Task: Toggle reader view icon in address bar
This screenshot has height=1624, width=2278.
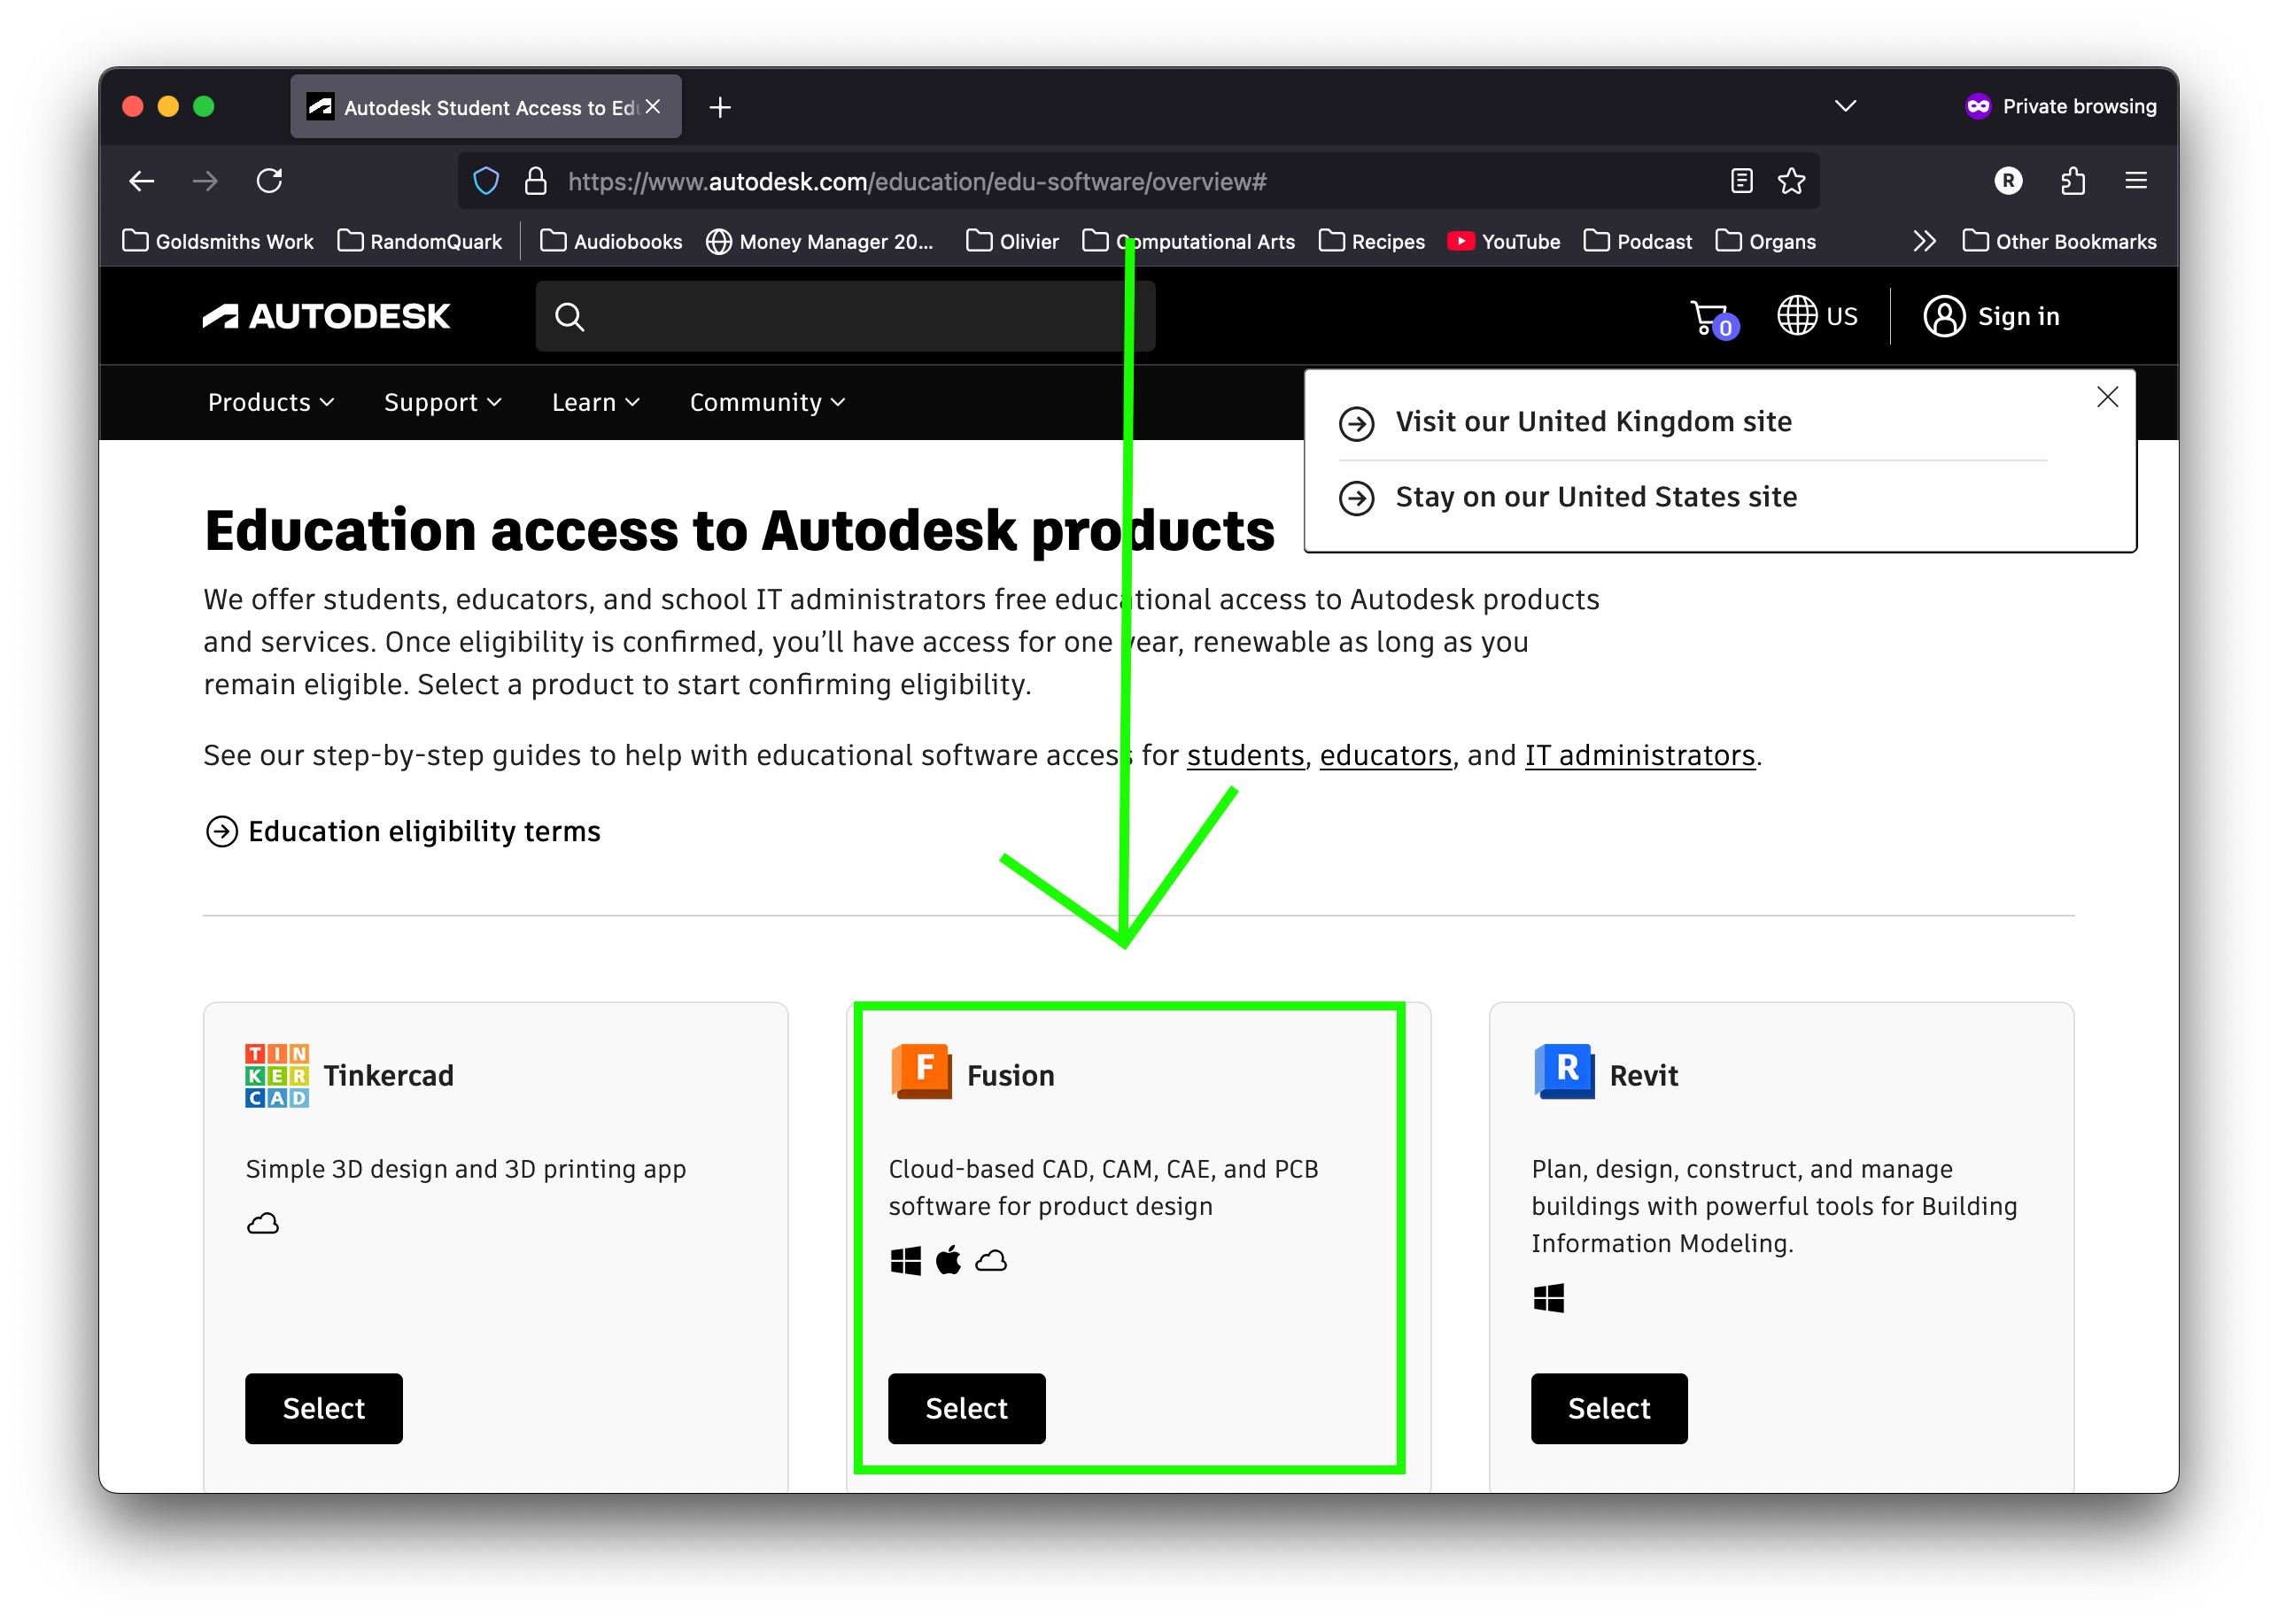Action: (1741, 181)
